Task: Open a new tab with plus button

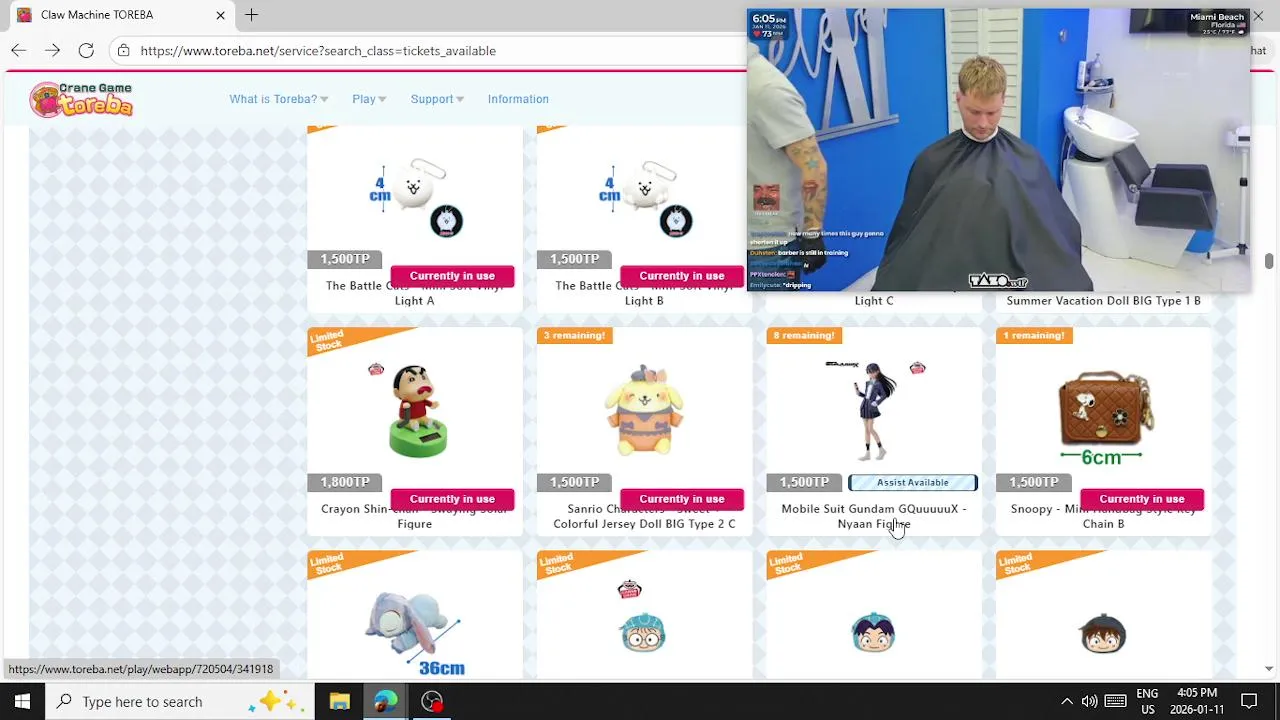Action: coord(252,15)
